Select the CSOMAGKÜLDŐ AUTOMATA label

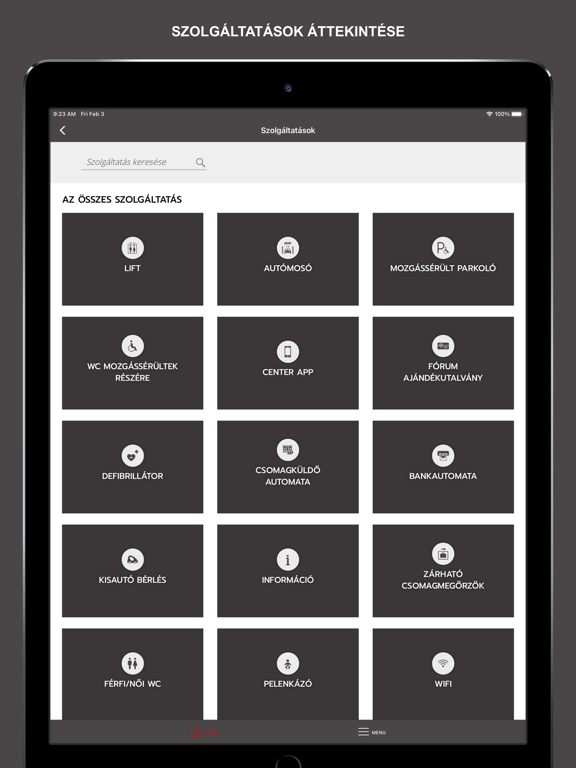point(288,476)
